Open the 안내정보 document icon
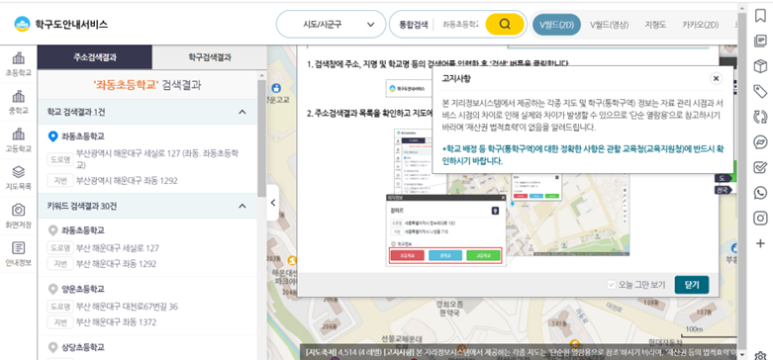This screenshot has width=773, height=360. pos(18,253)
